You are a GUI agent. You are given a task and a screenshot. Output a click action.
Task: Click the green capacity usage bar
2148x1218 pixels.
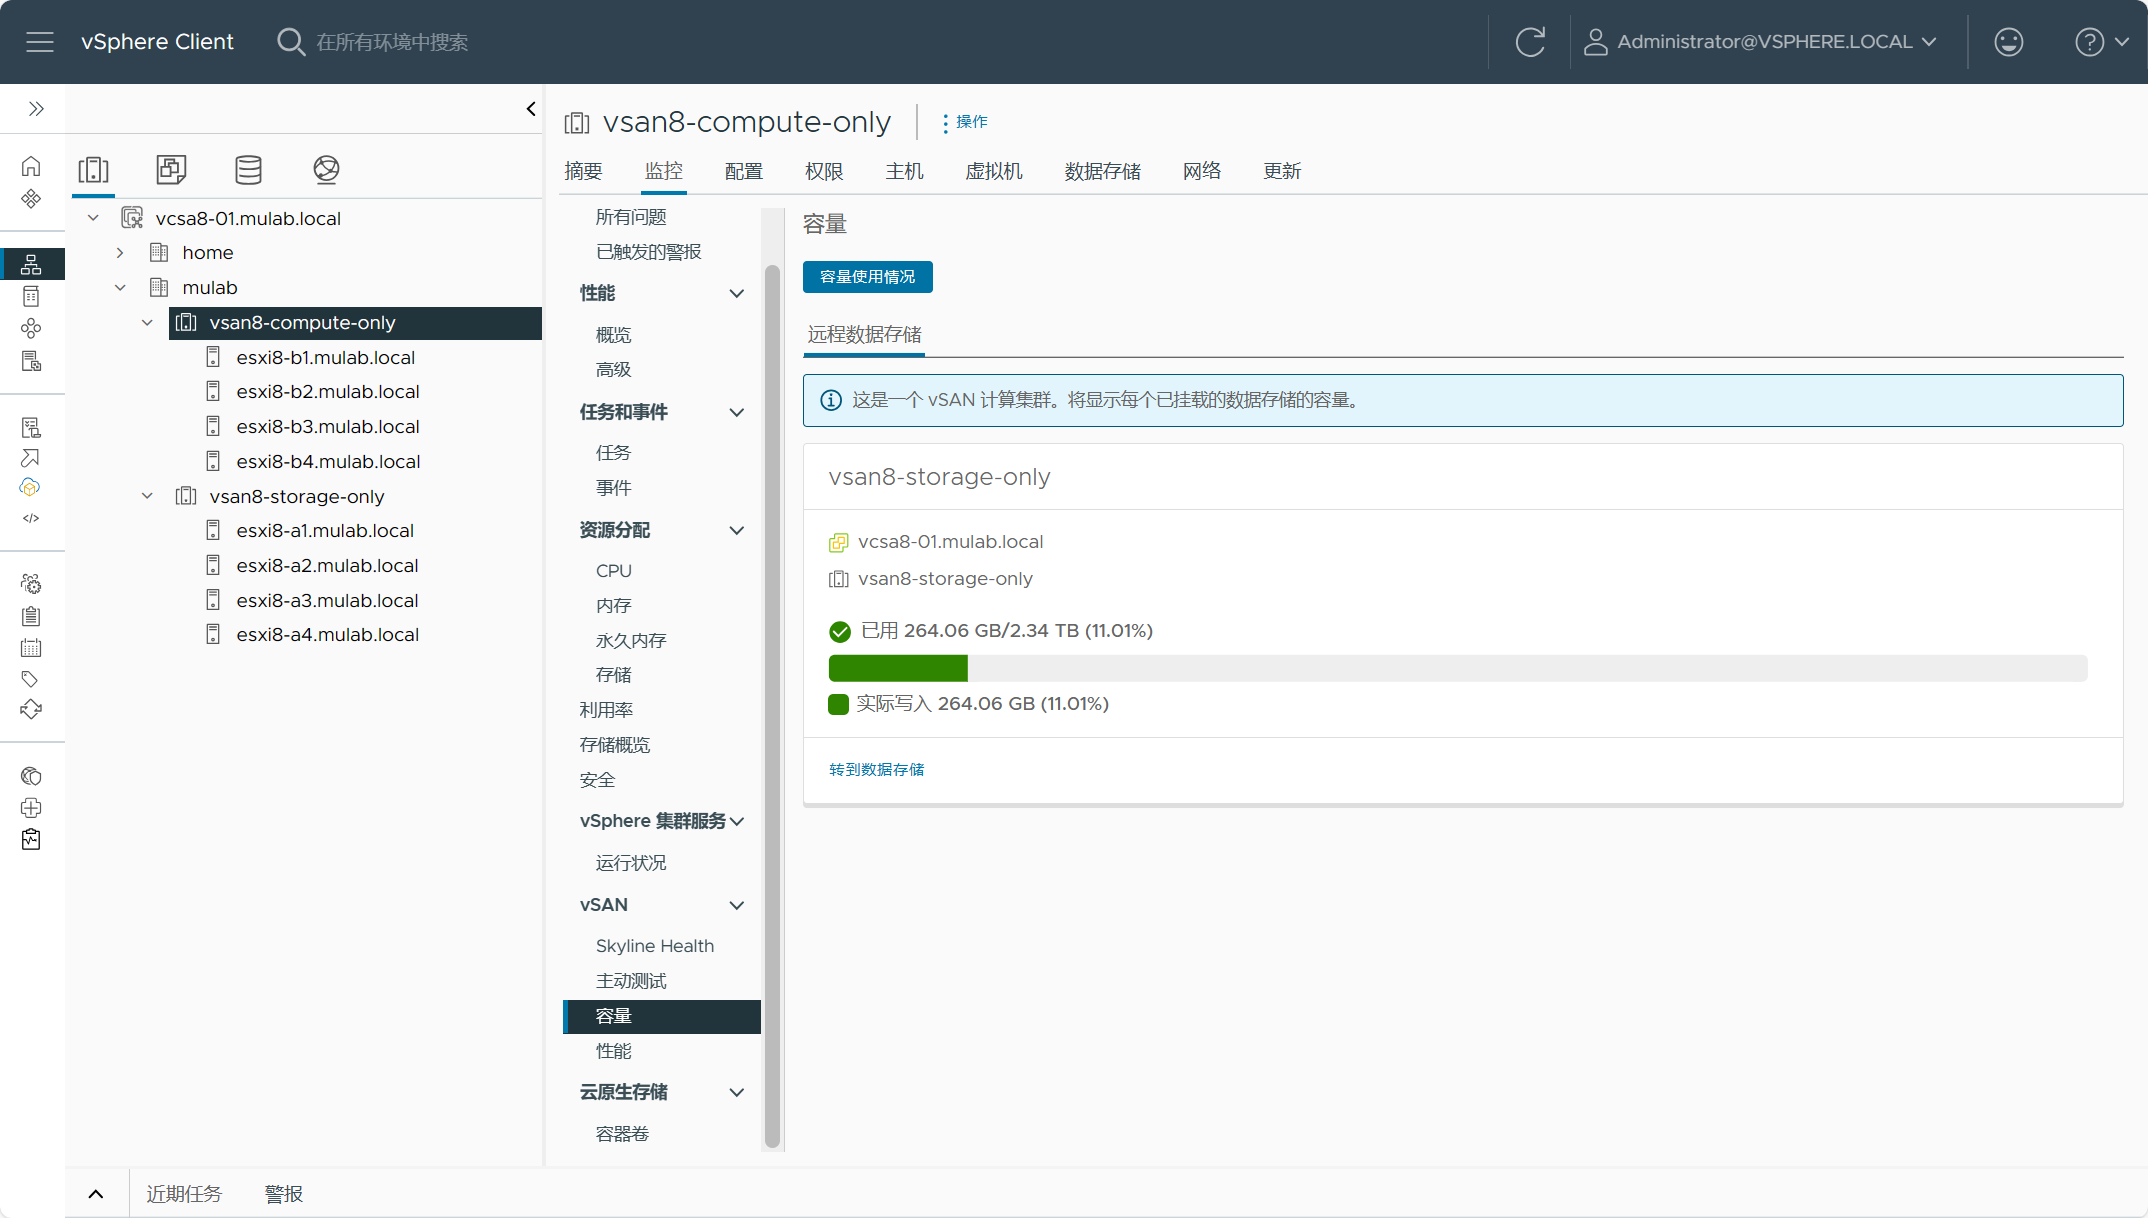click(x=898, y=668)
